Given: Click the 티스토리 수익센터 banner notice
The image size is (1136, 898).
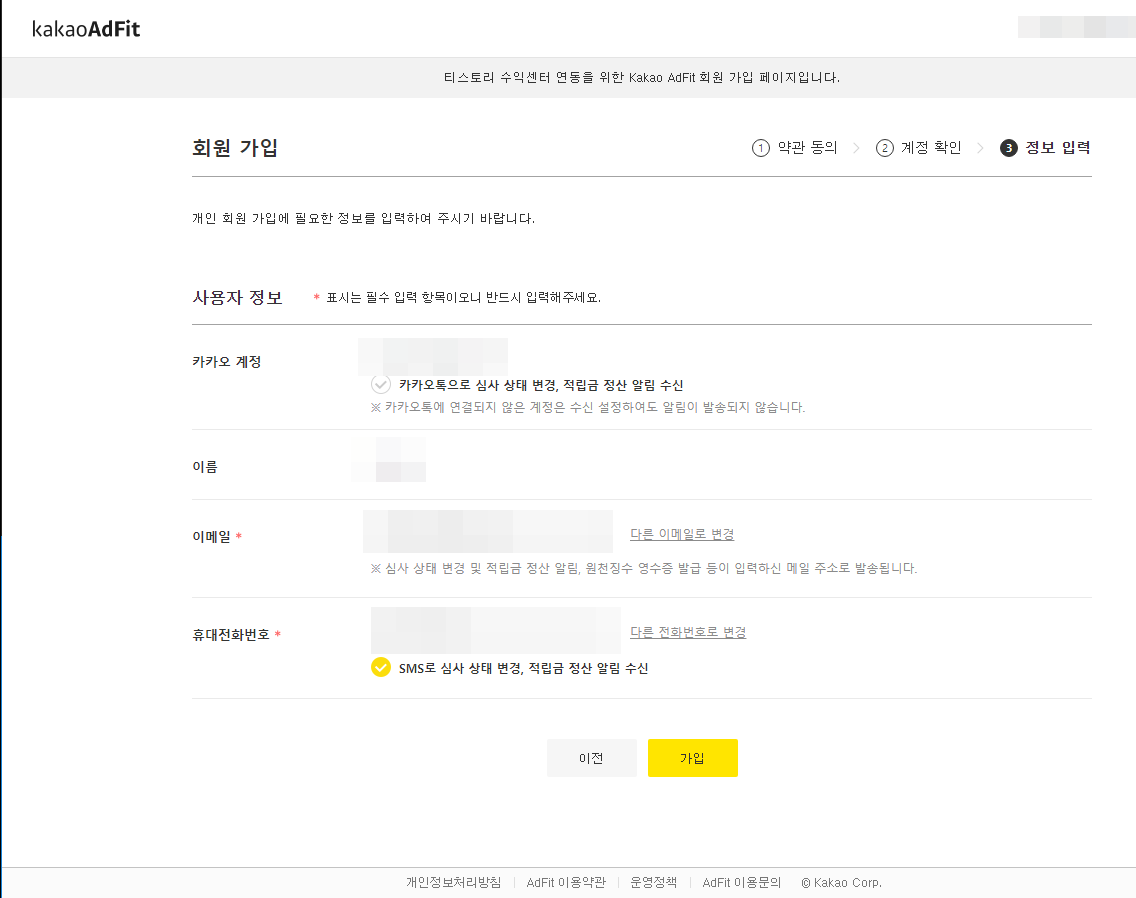Looking at the screenshot, I should point(642,78).
